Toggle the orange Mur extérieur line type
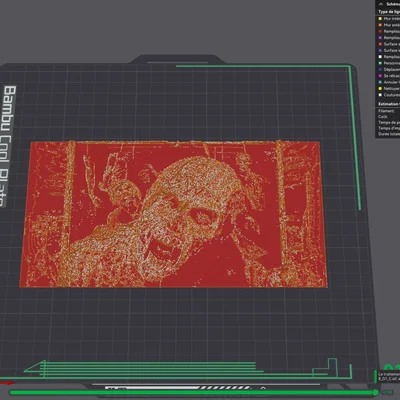The height and width of the screenshot is (400, 400). 389,25
